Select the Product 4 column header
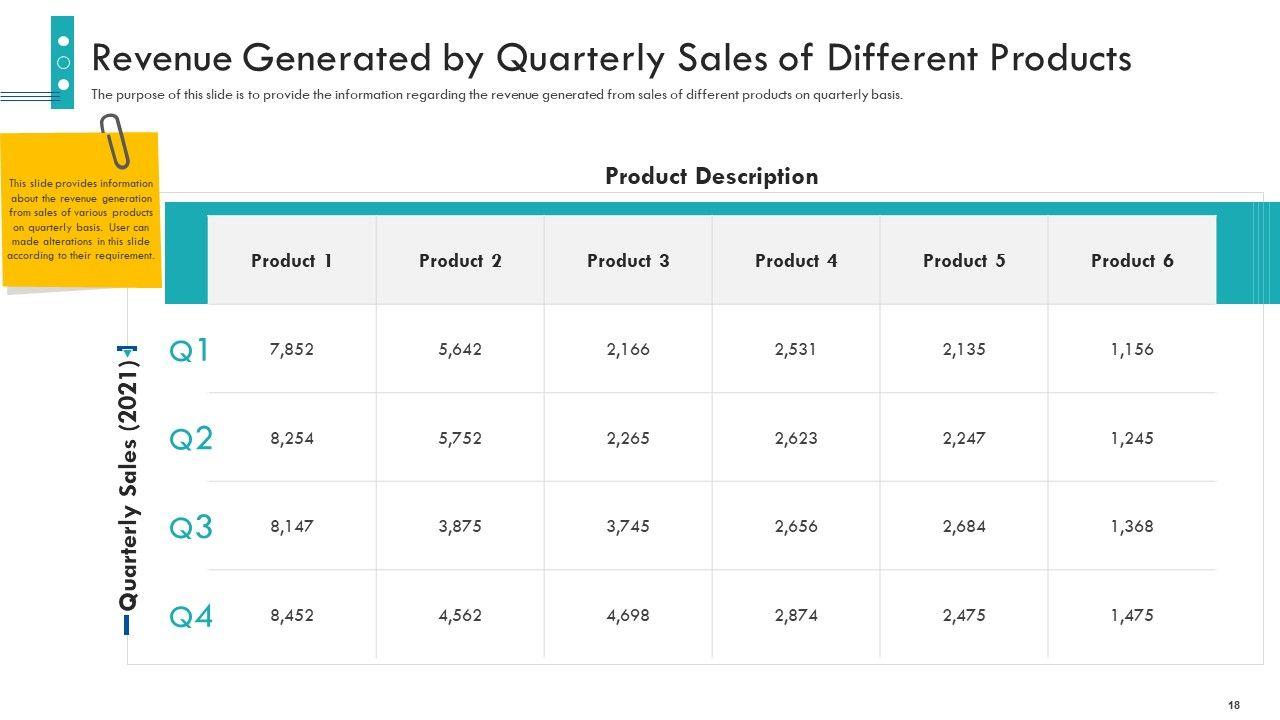 point(796,261)
